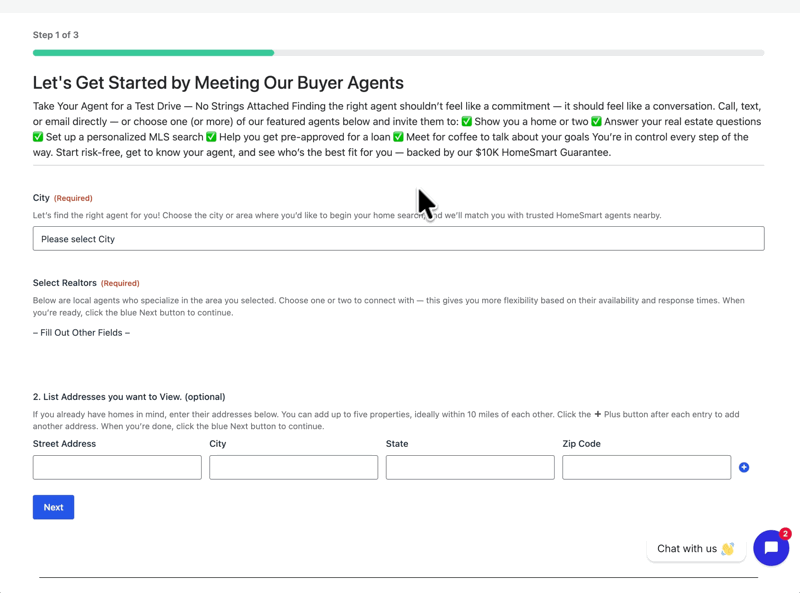The height and width of the screenshot is (593, 800).
Task: Click into the Zip Code field
Action: [x=646, y=467]
